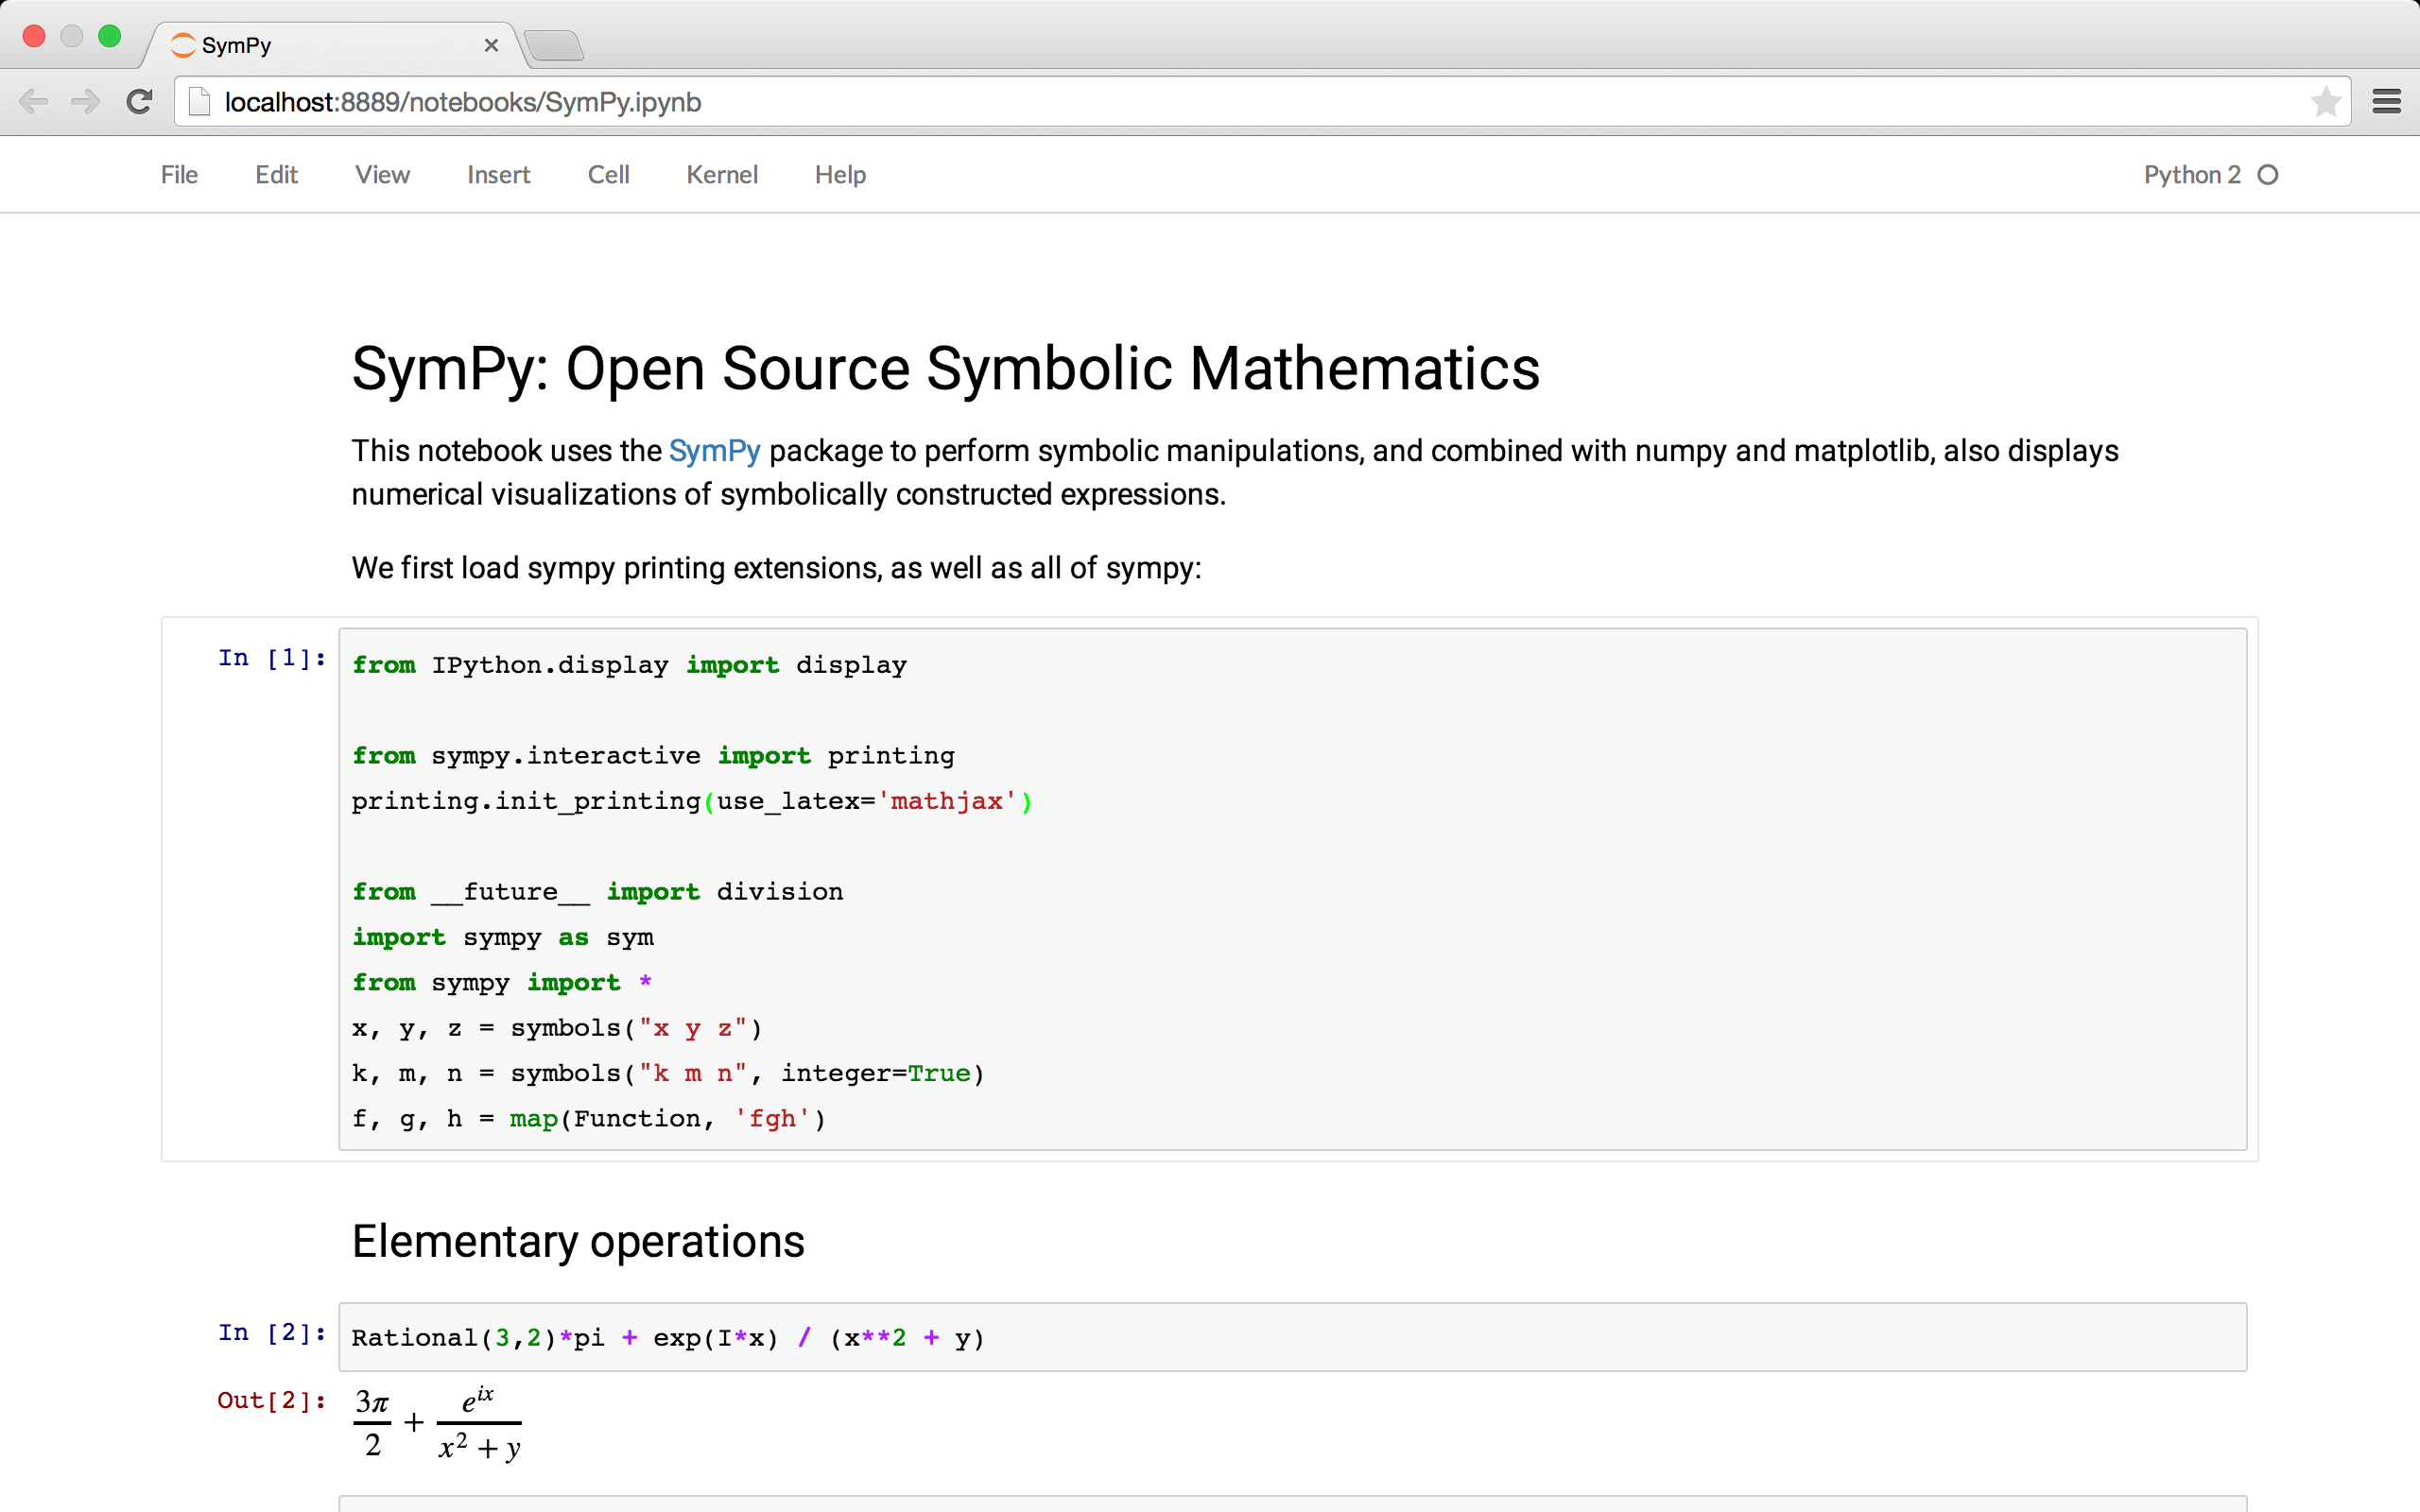Click the browser back arrow
2420x1512 pixels.
(x=33, y=102)
